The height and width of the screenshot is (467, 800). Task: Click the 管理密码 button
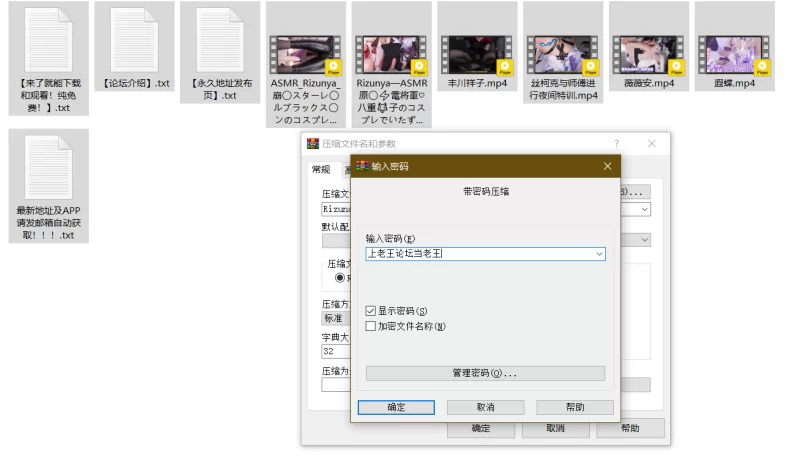click(x=485, y=373)
